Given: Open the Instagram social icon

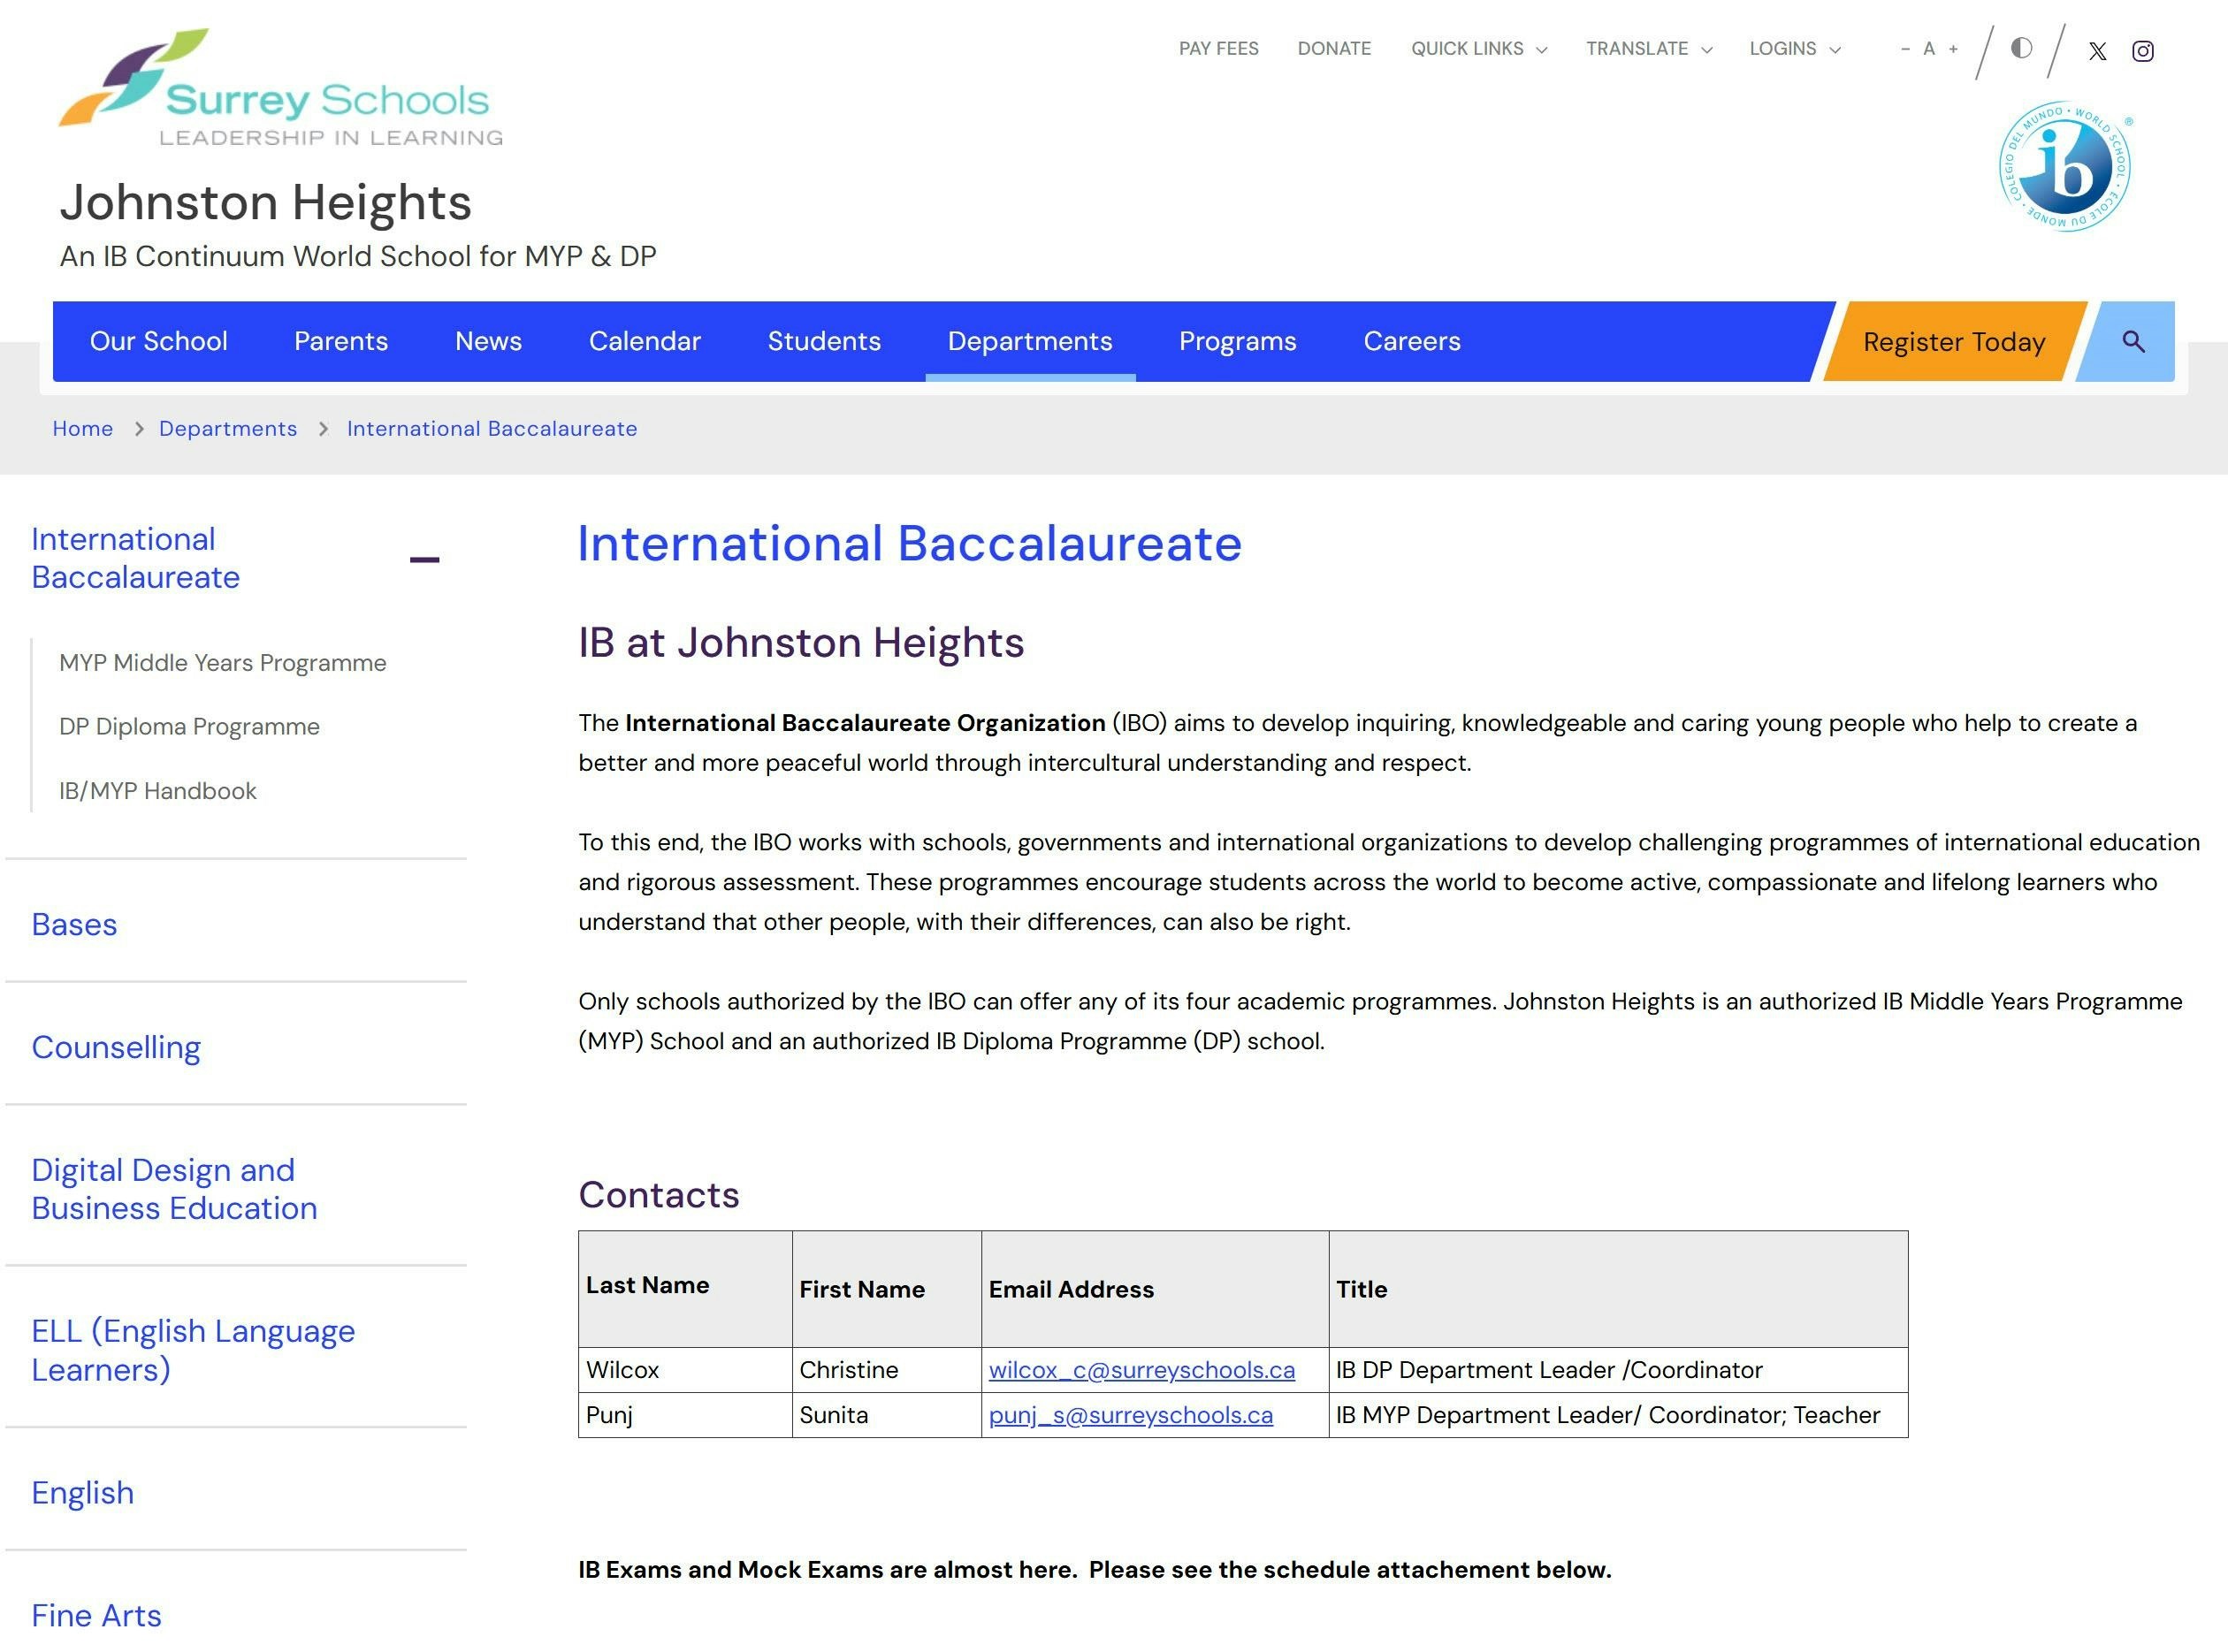Looking at the screenshot, I should pyautogui.click(x=2142, y=51).
